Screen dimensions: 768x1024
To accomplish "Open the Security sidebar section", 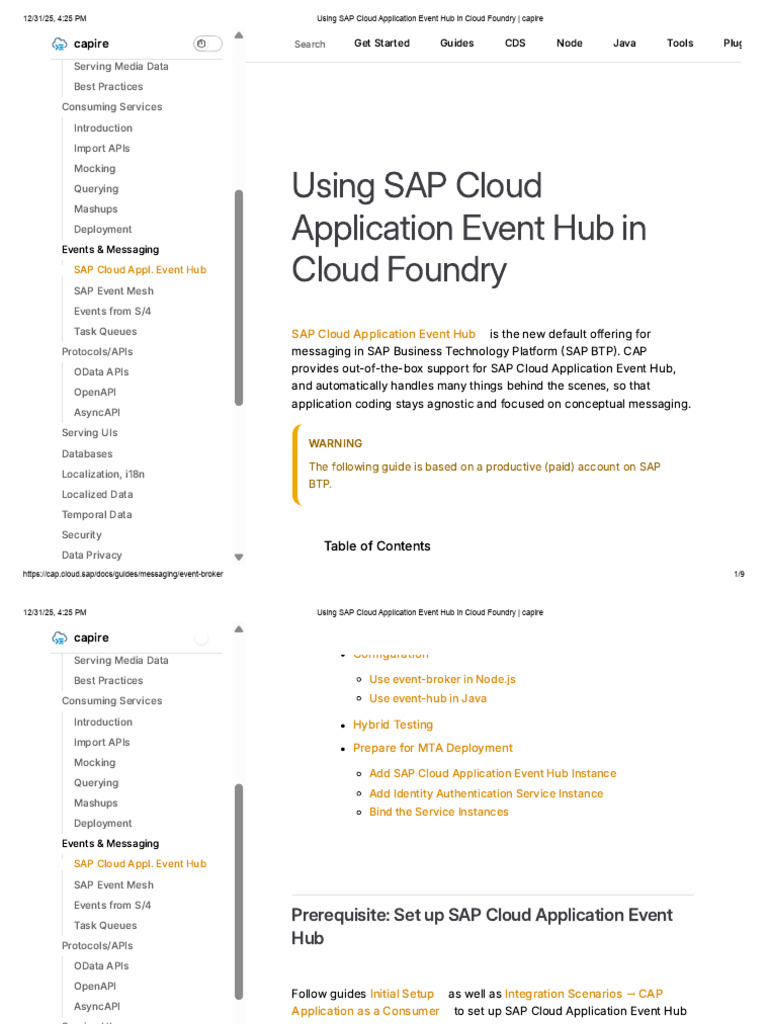I will point(82,535).
